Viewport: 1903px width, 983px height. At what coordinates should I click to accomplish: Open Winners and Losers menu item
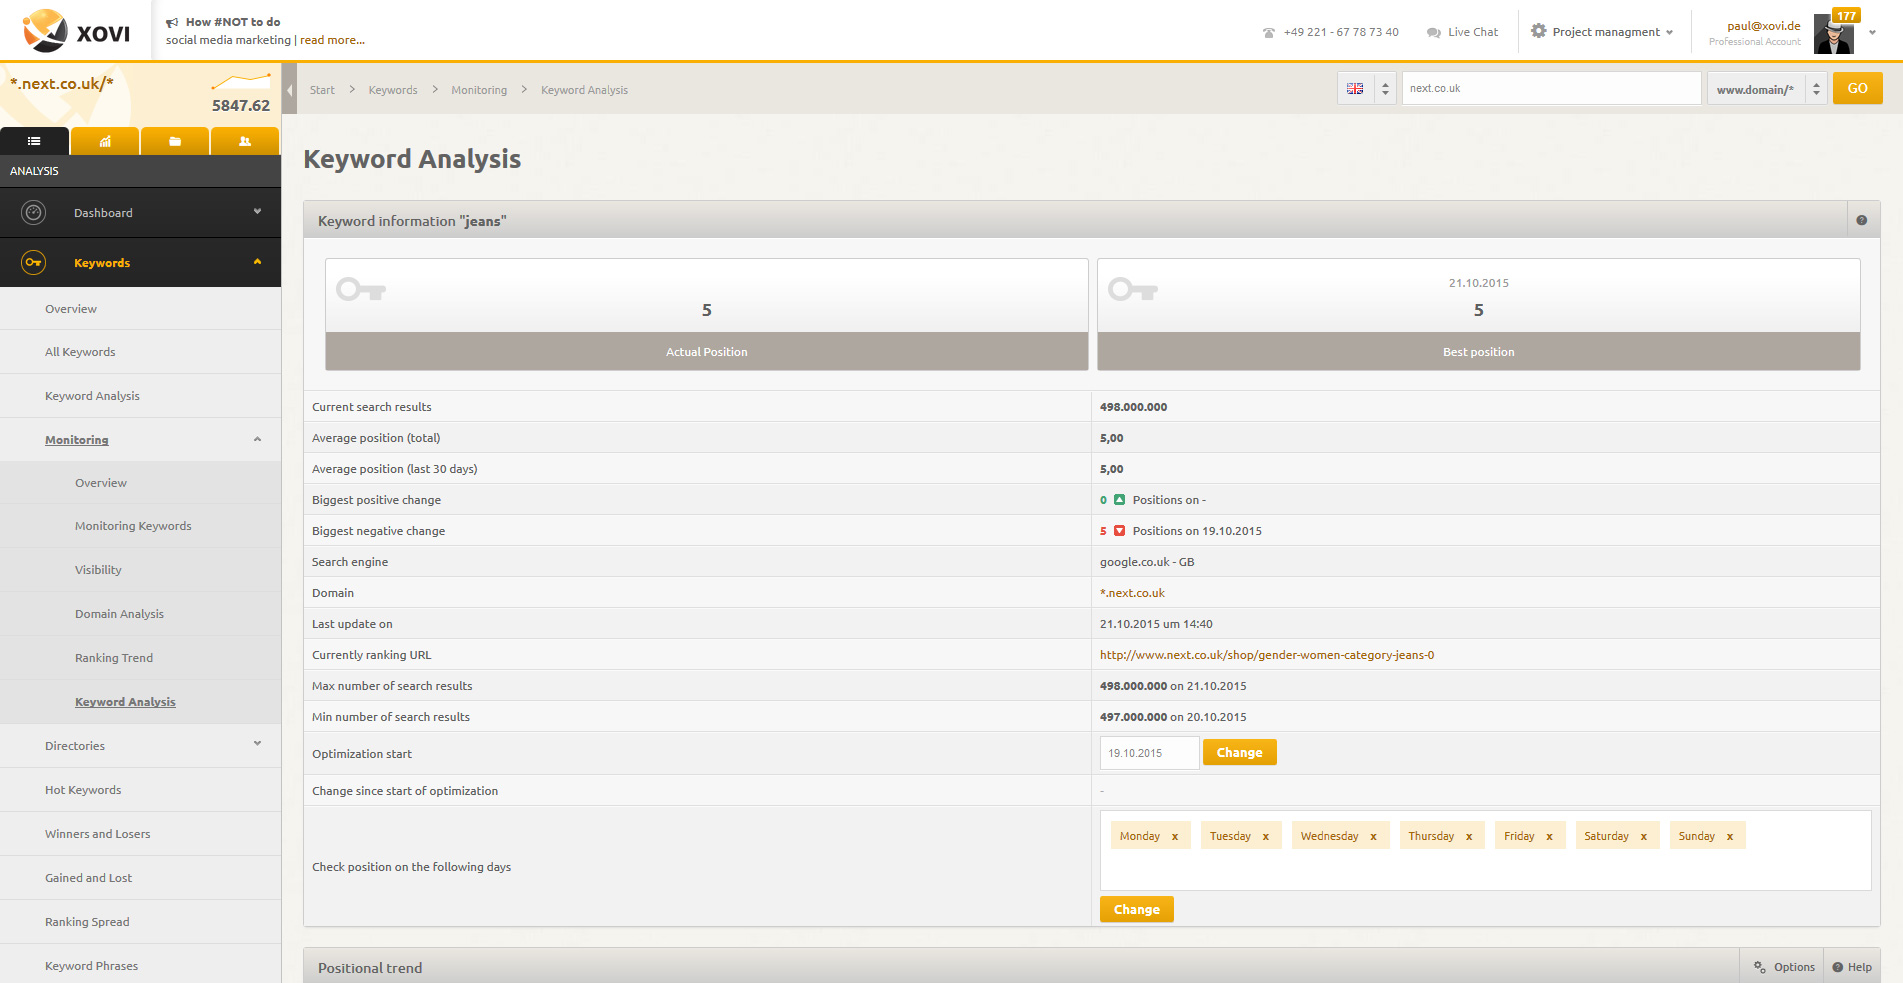tap(97, 834)
